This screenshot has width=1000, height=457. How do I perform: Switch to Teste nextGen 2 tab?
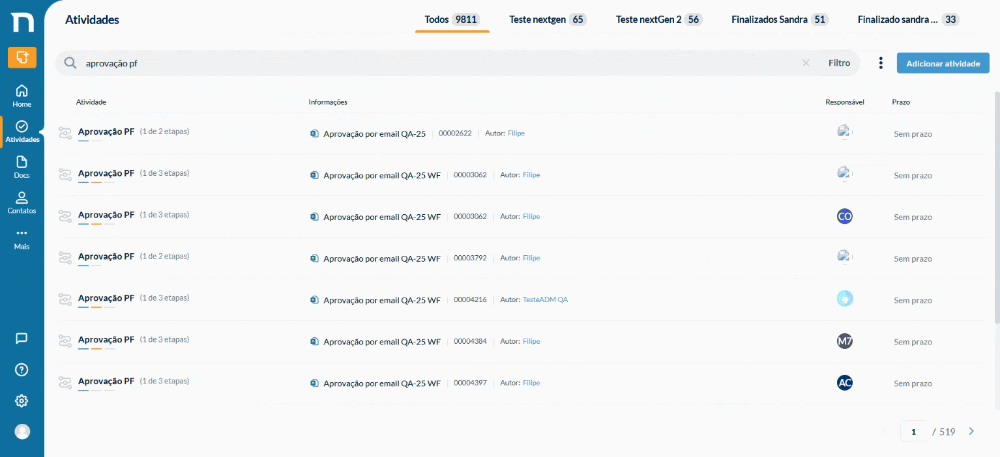(x=659, y=20)
